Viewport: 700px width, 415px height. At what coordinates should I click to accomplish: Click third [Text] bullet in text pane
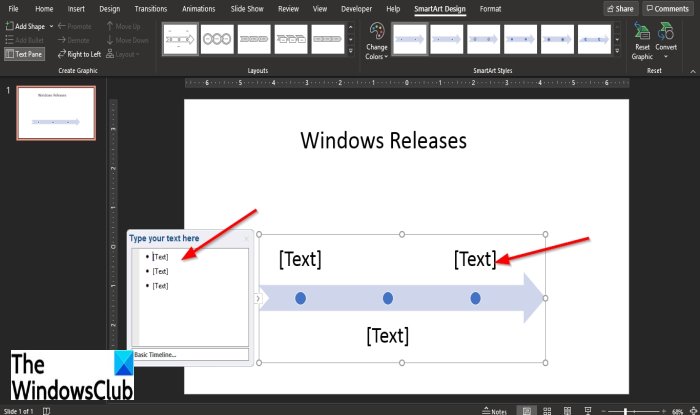(160, 286)
